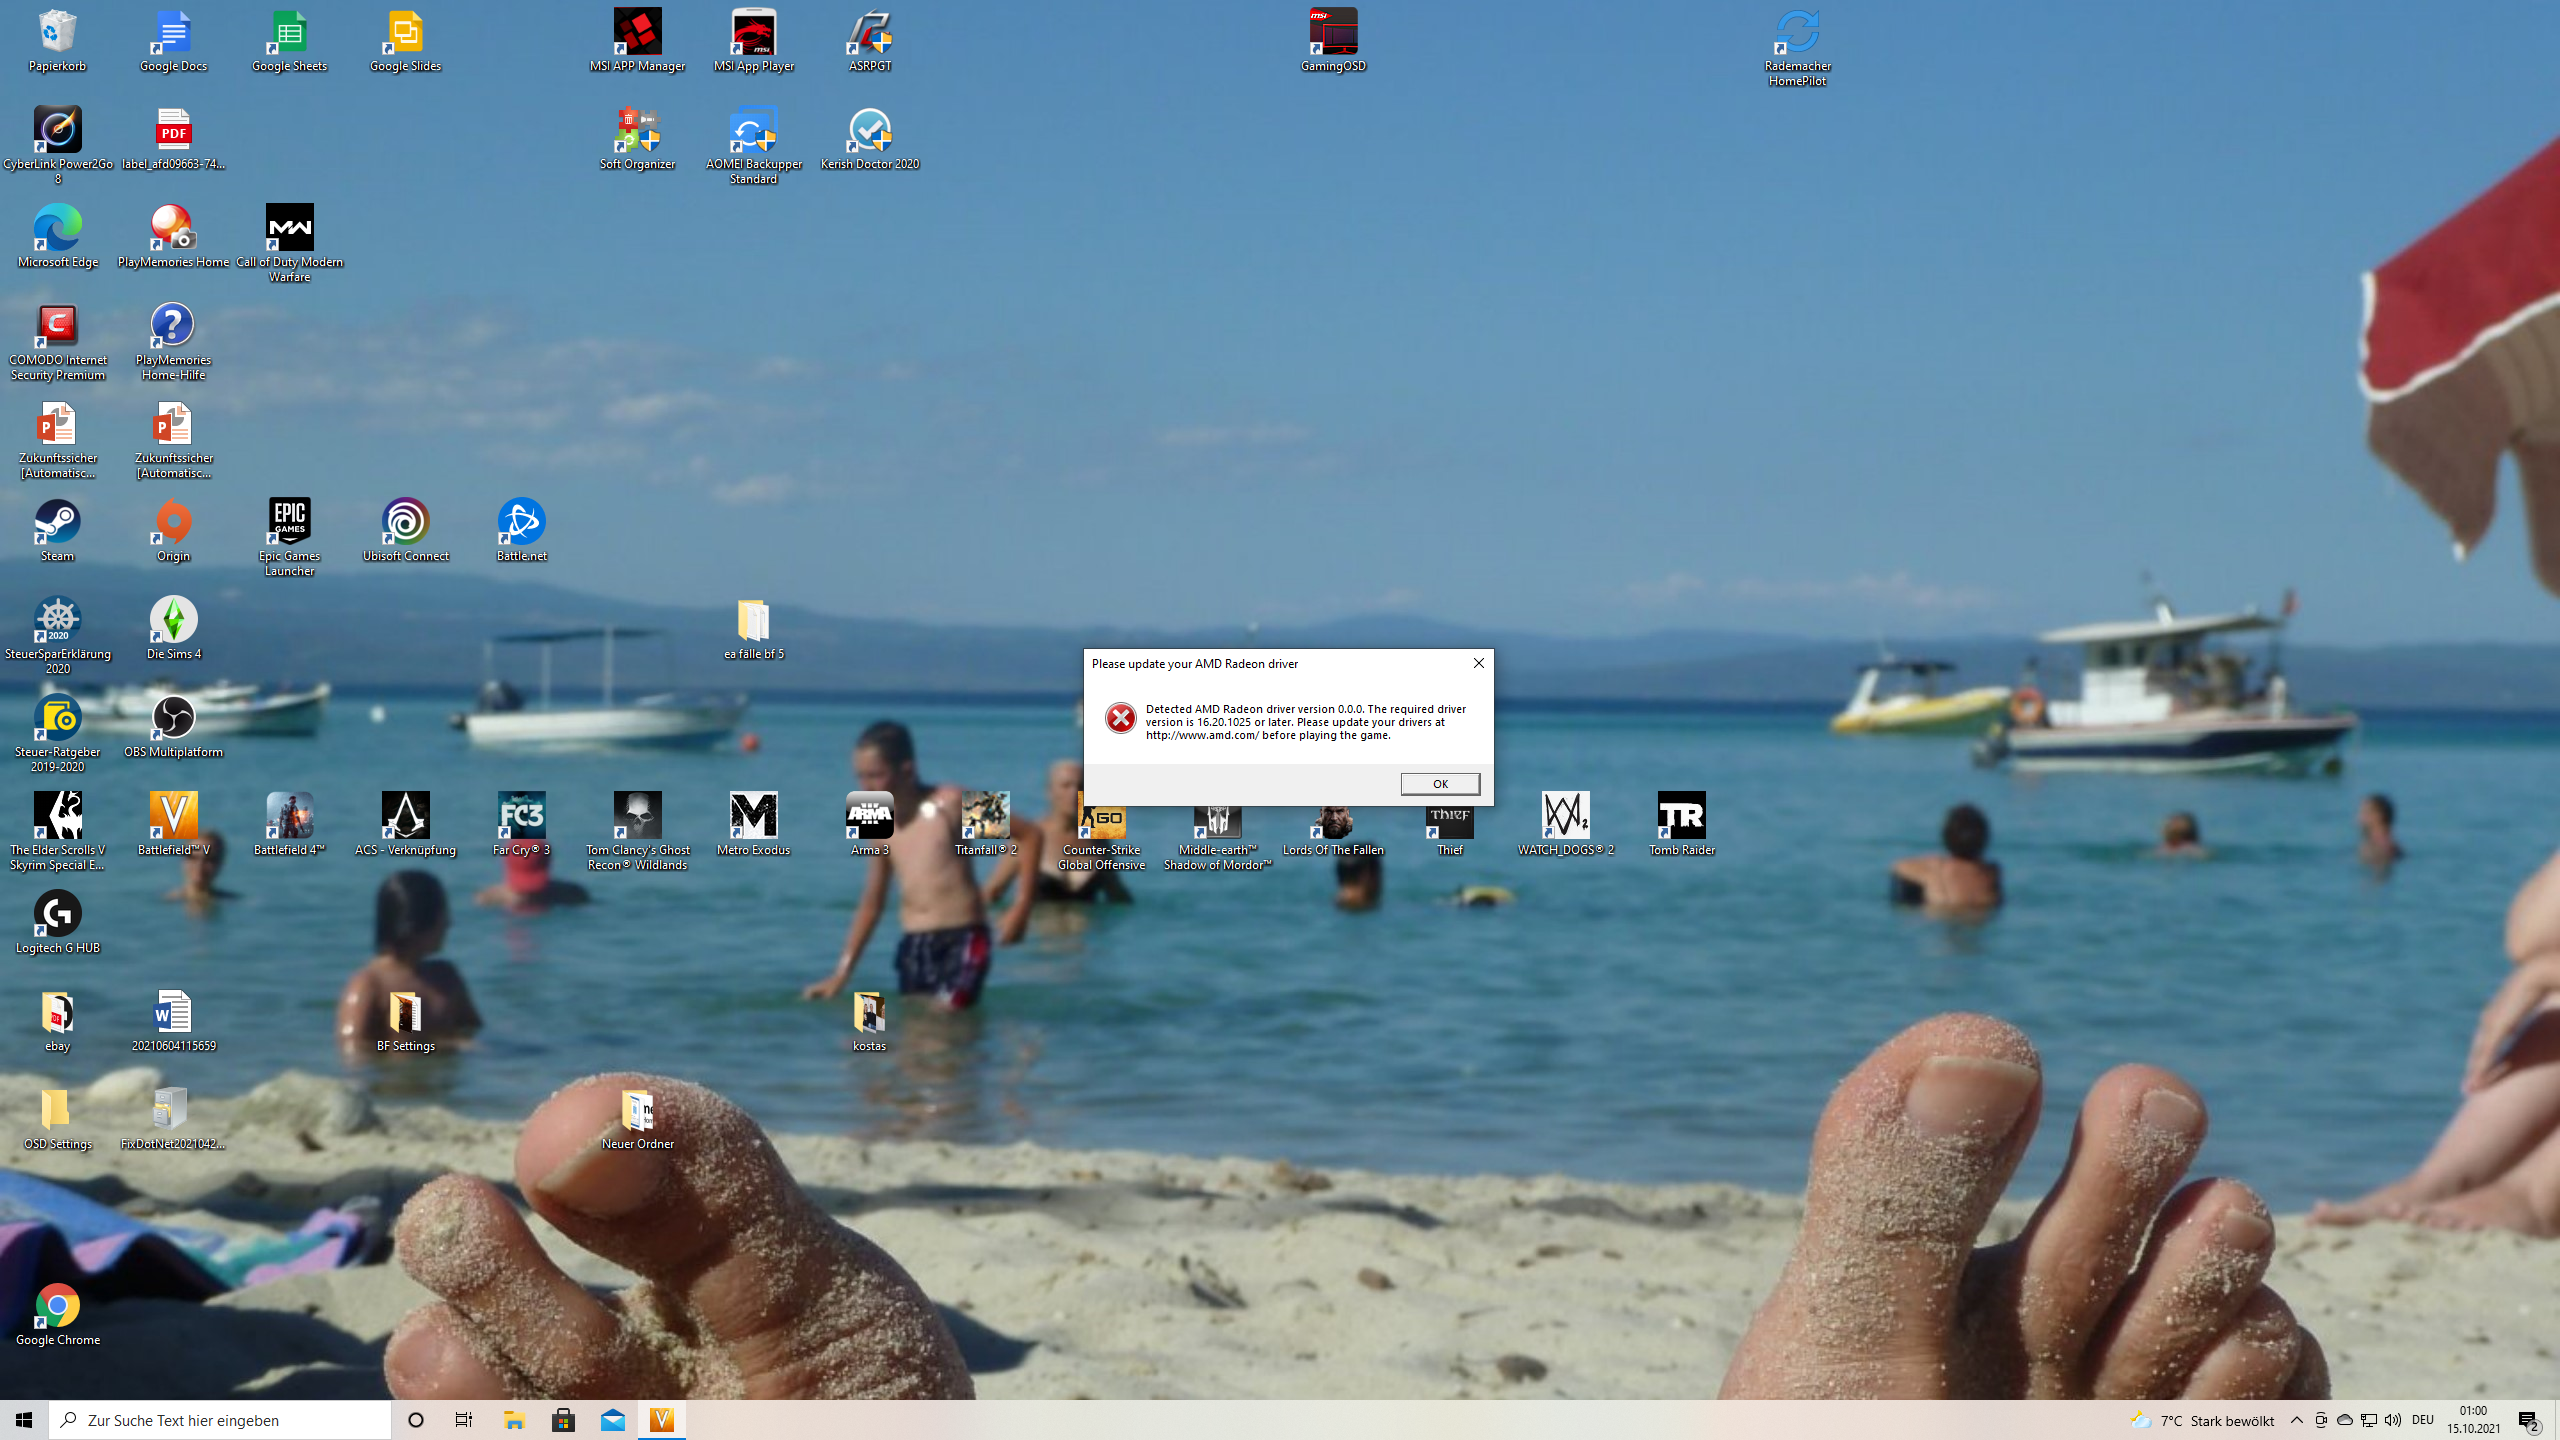Open Task View from the taskbar
The height and width of the screenshot is (1440, 2560).
464,1420
